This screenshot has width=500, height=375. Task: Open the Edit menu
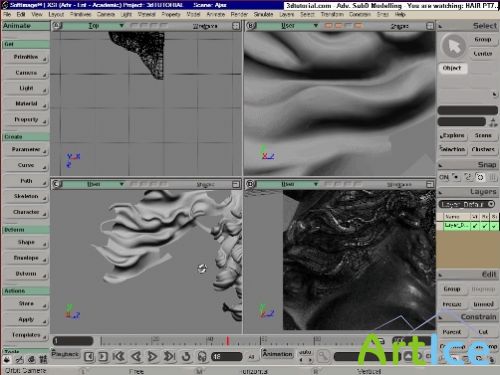(x=21, y=14)
